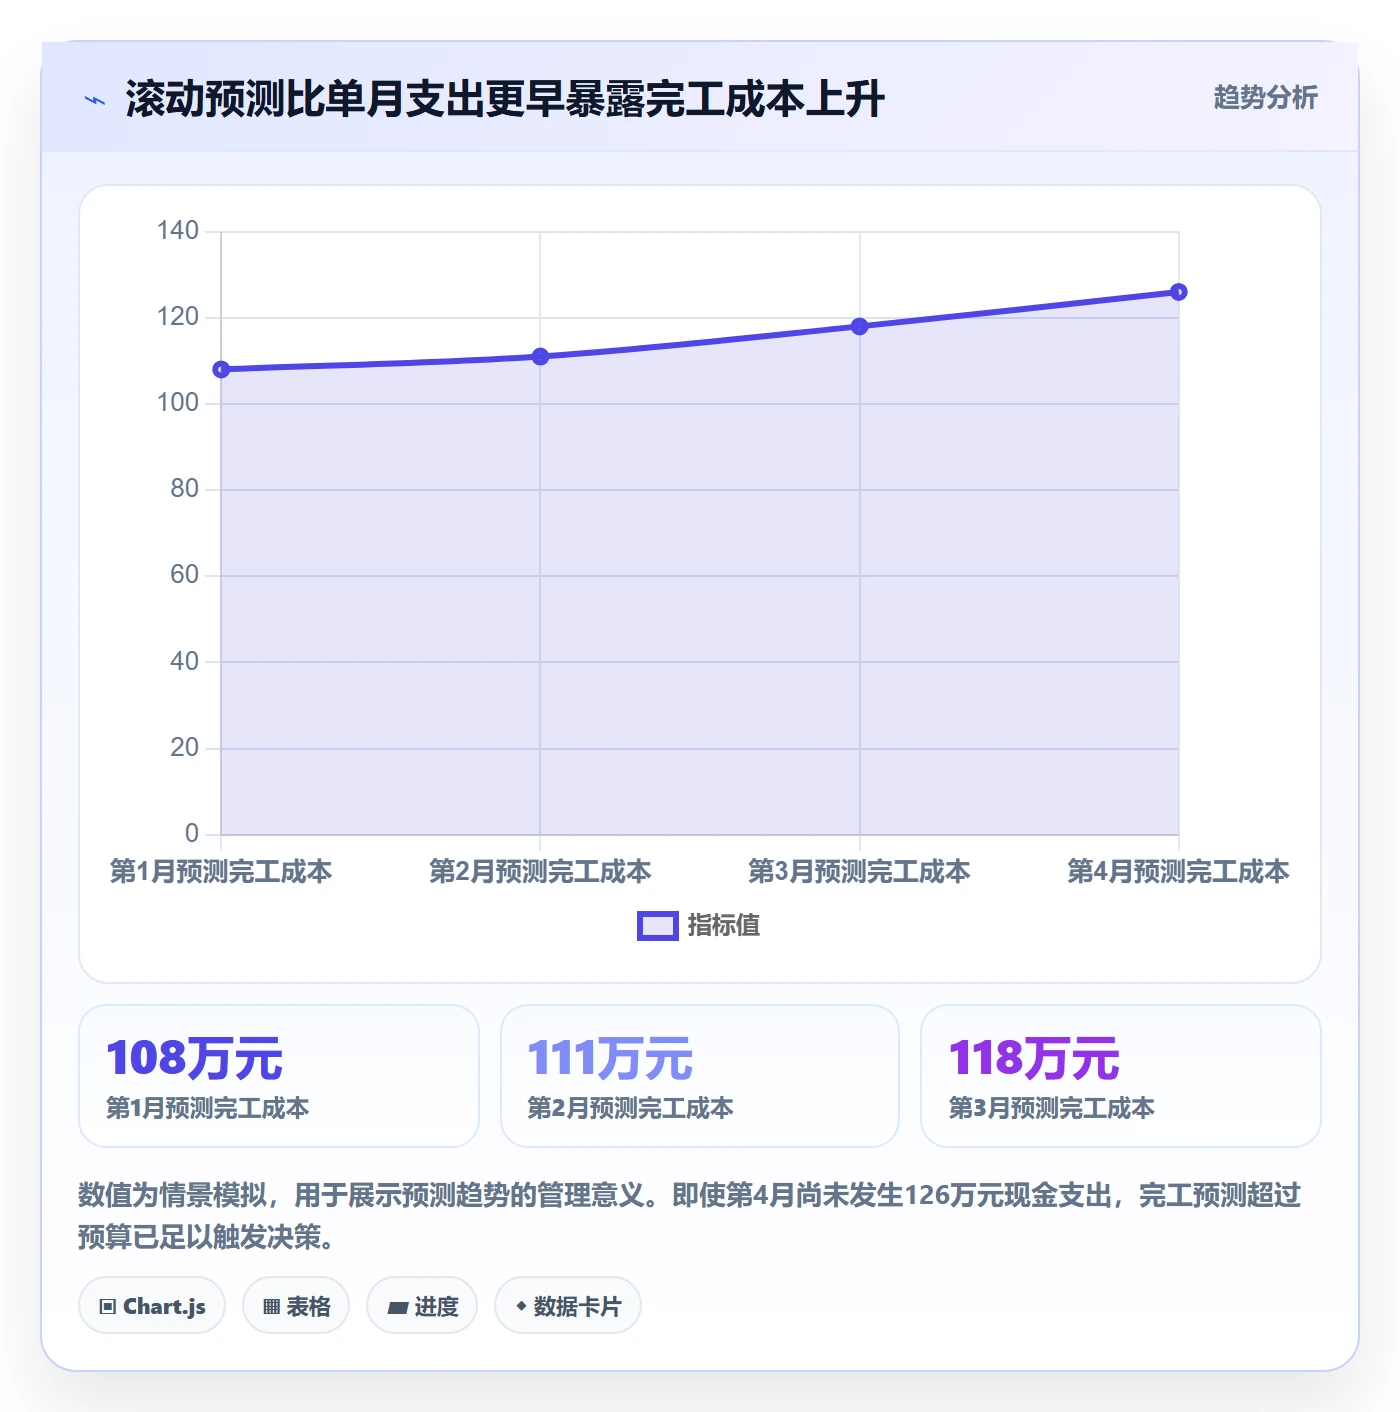Image resolution: width=1400 pixels, height=1412 pixels.
Task: Click the grid icon in the 表格 chip
Action: click(x=271, y=1307)
